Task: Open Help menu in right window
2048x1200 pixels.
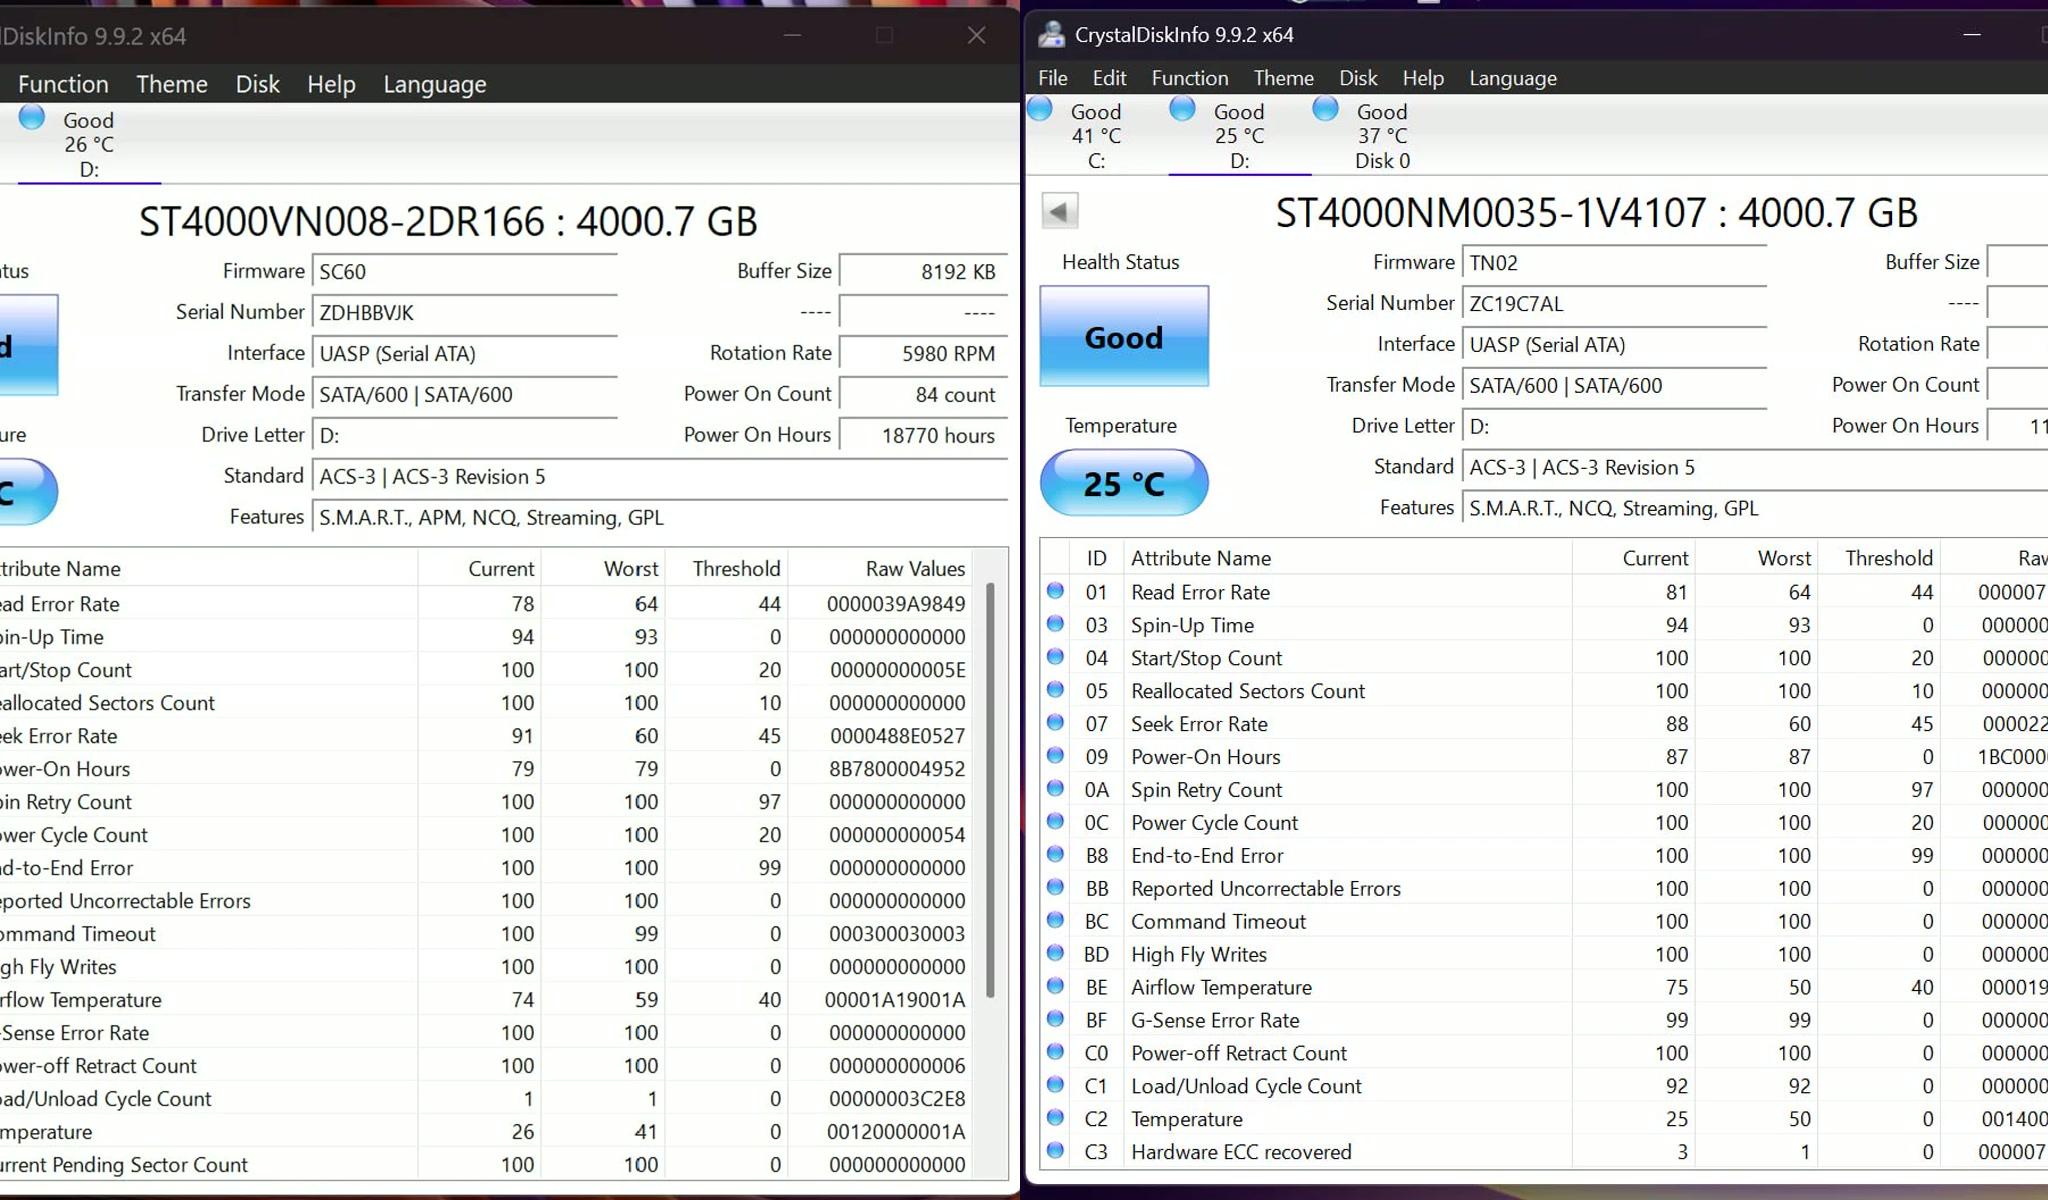Action: pyautogui.click(x=1423, y=78)
